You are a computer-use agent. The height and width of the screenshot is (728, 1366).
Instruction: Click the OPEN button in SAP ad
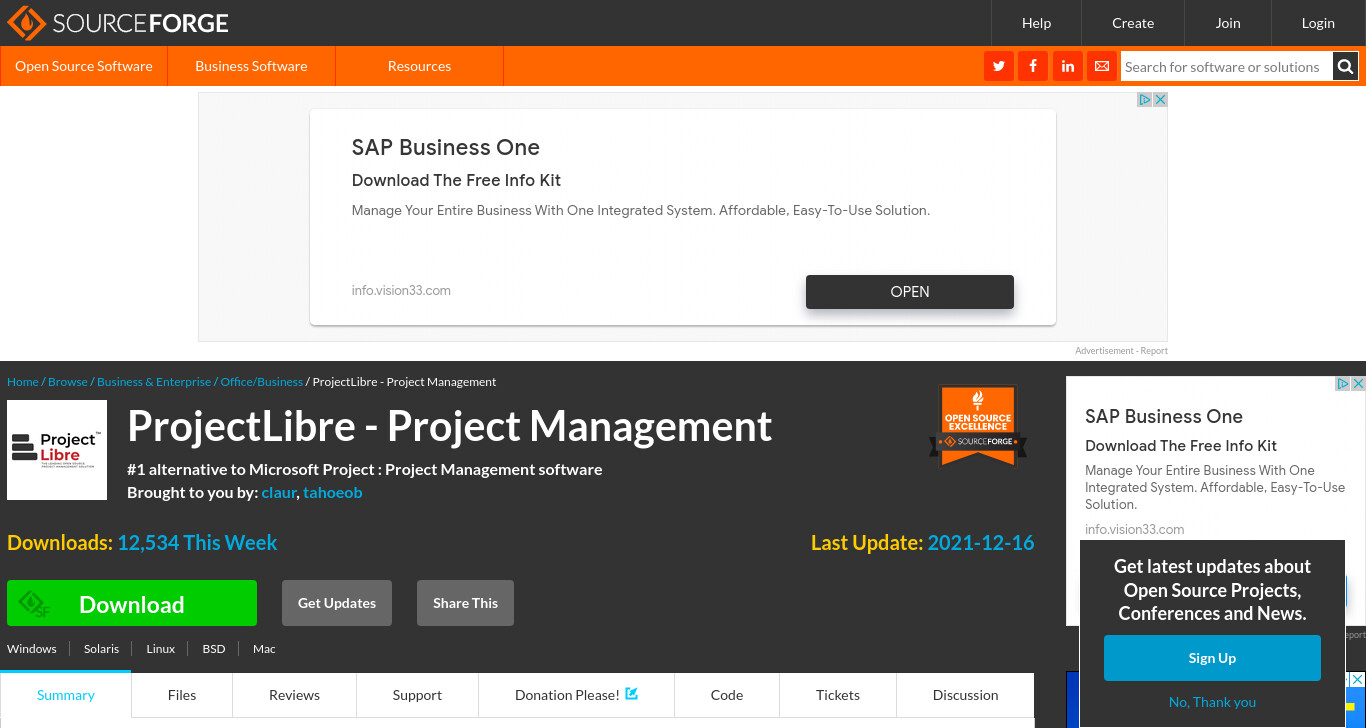(910, 292)
